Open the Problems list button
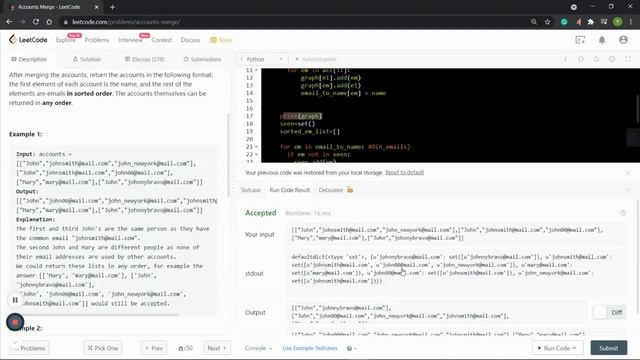The height and width of the screenshot is (360, 640). 29,348
